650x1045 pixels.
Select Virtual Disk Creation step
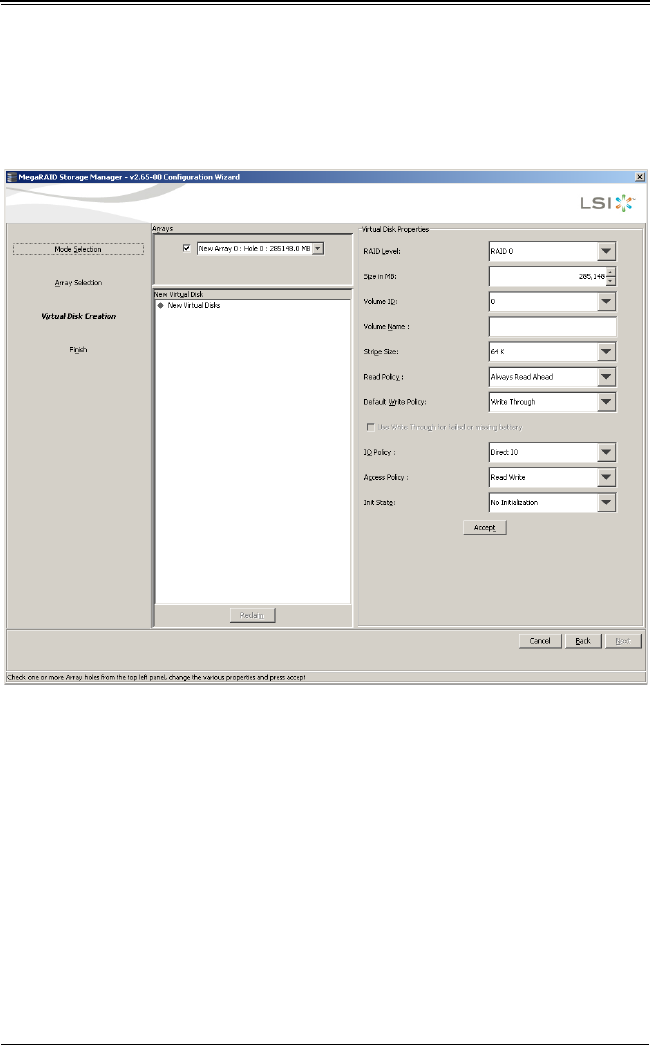point(78,316)
